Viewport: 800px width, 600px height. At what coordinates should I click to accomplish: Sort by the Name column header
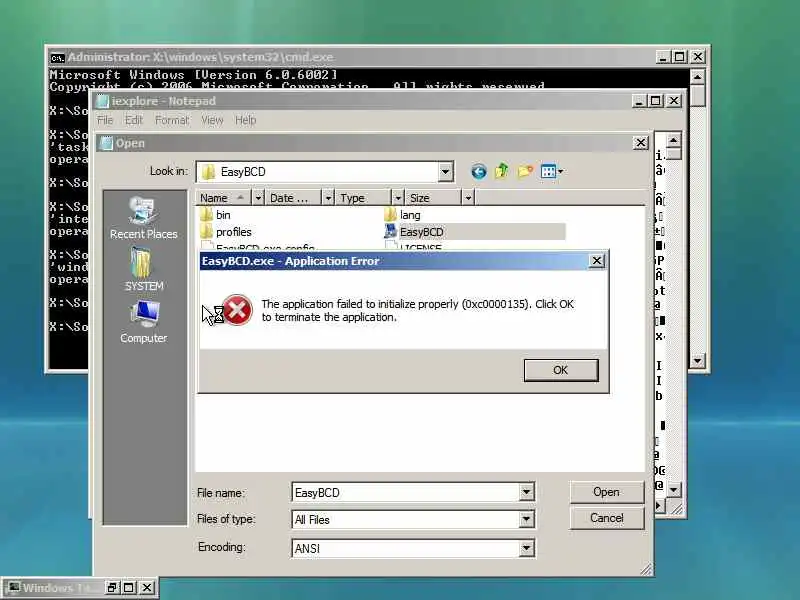[x=223, y=197]
